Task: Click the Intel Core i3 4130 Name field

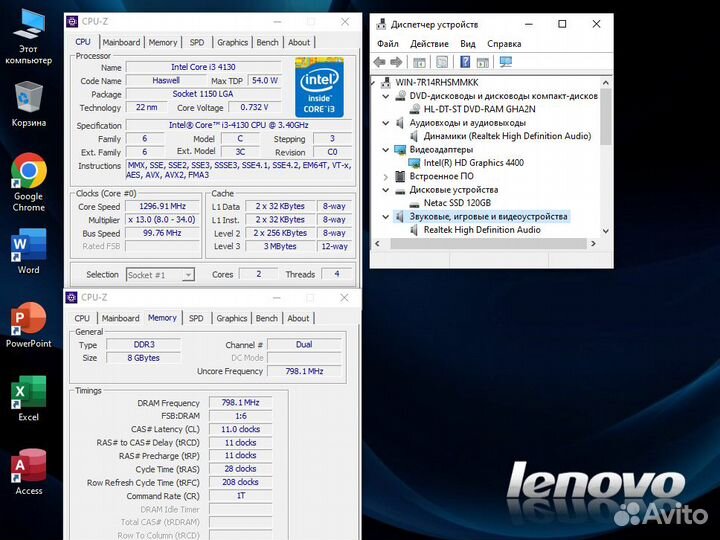Action: [x=203, y=67]
